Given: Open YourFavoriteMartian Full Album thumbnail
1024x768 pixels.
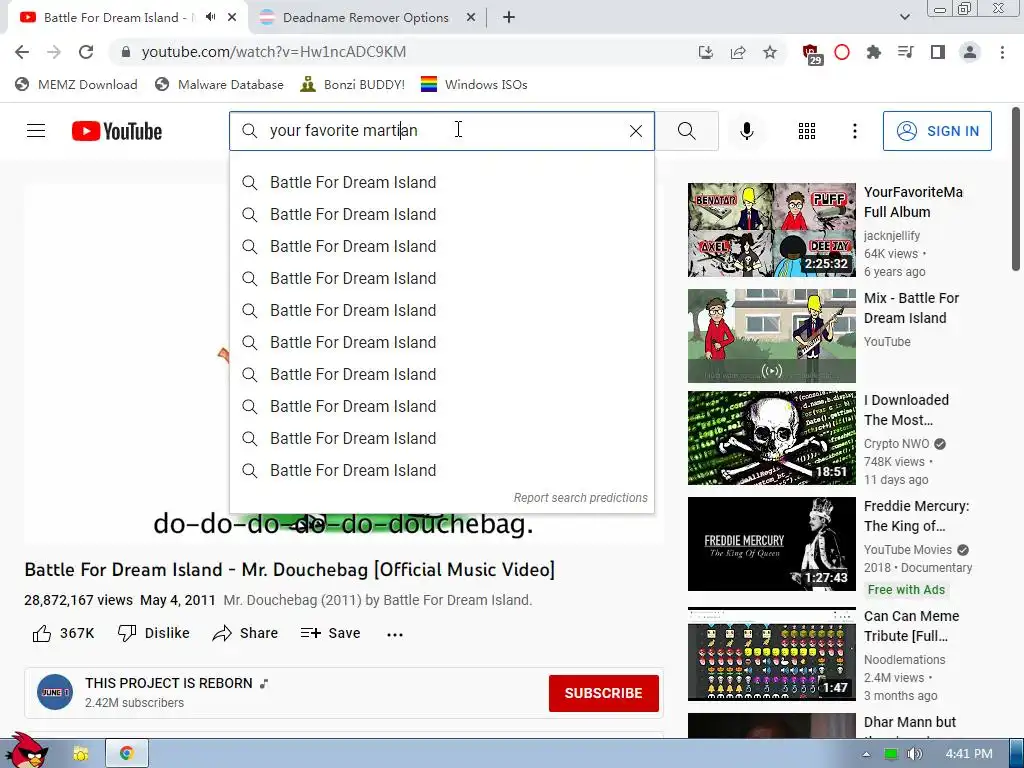Looking at the screenshot, I should [771, 230].
